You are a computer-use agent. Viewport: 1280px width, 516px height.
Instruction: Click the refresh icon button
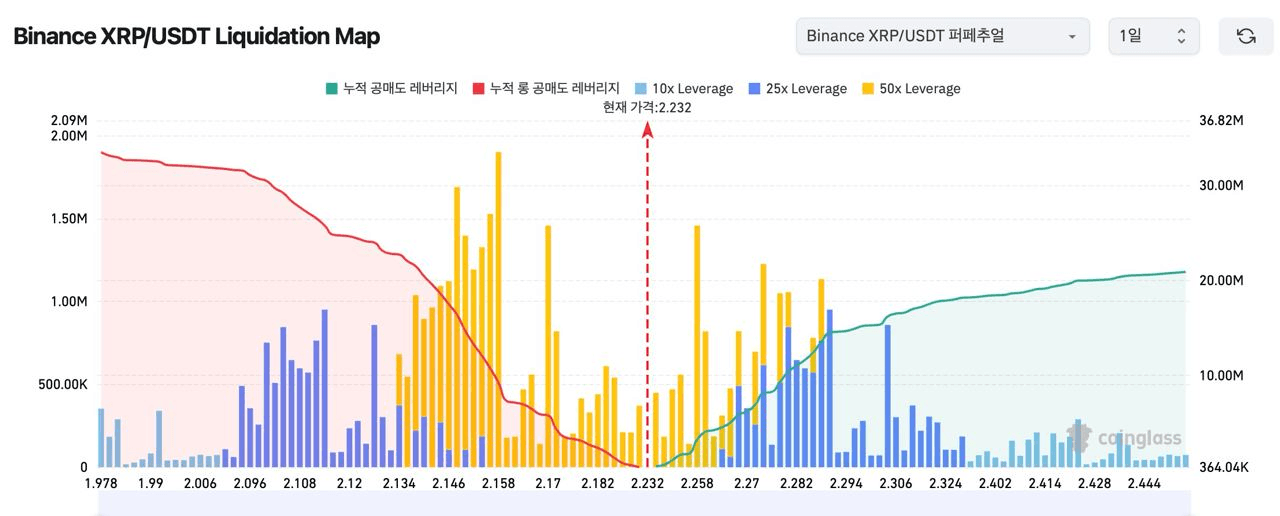tap(1245, 36)
